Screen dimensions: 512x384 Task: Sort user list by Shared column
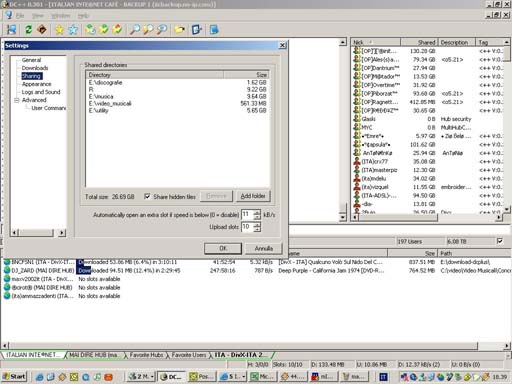click(419, 42)
